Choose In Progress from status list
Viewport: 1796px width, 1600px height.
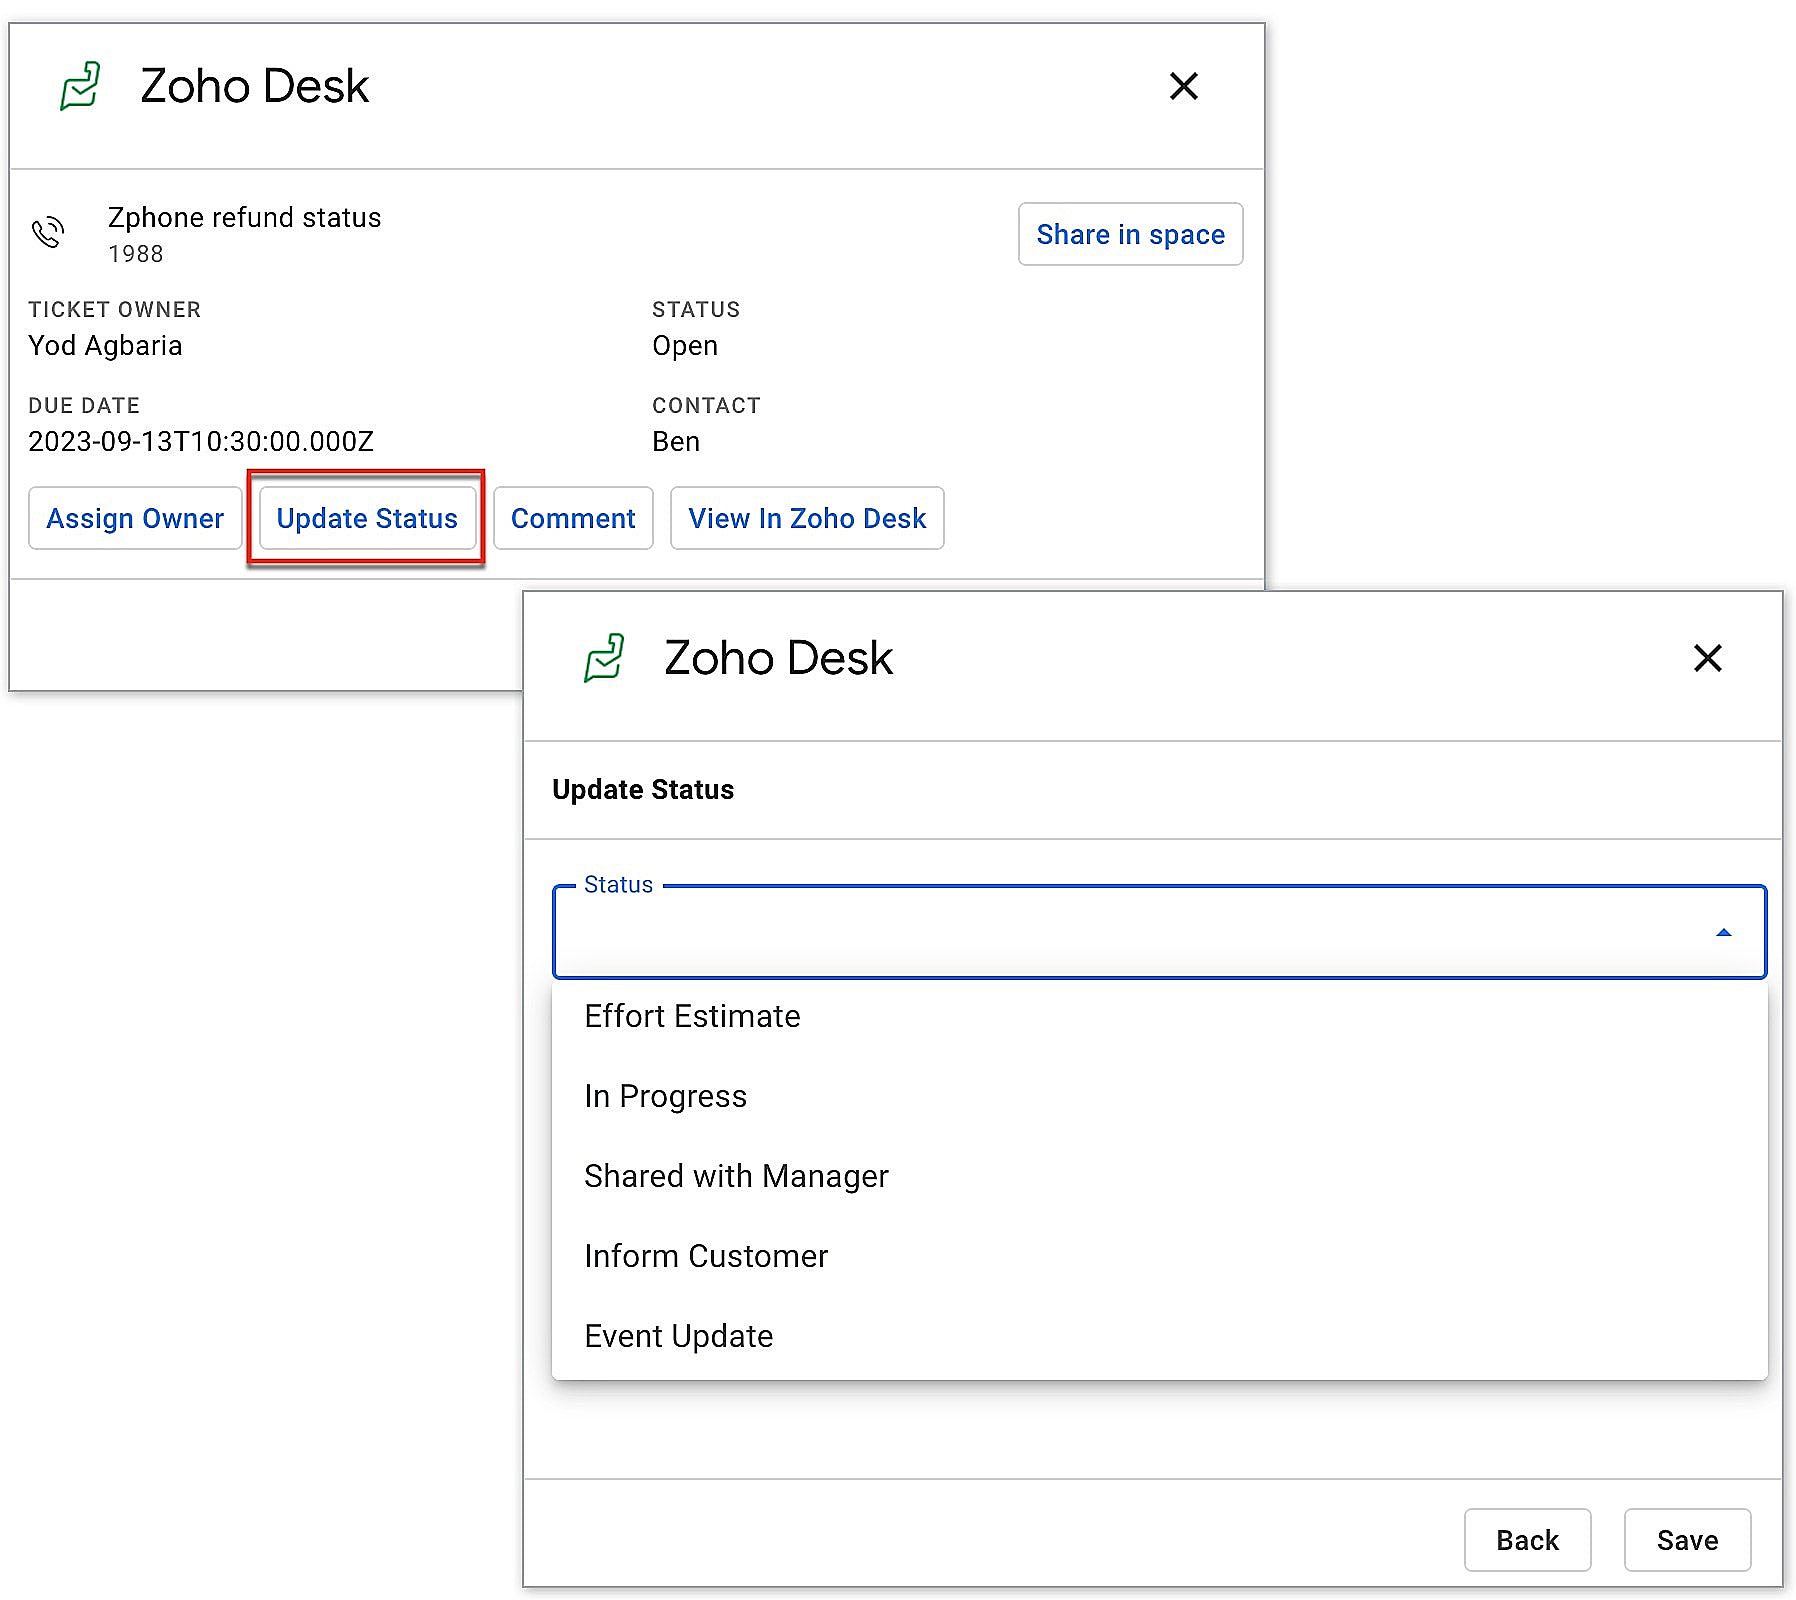pos(1160,1096)
